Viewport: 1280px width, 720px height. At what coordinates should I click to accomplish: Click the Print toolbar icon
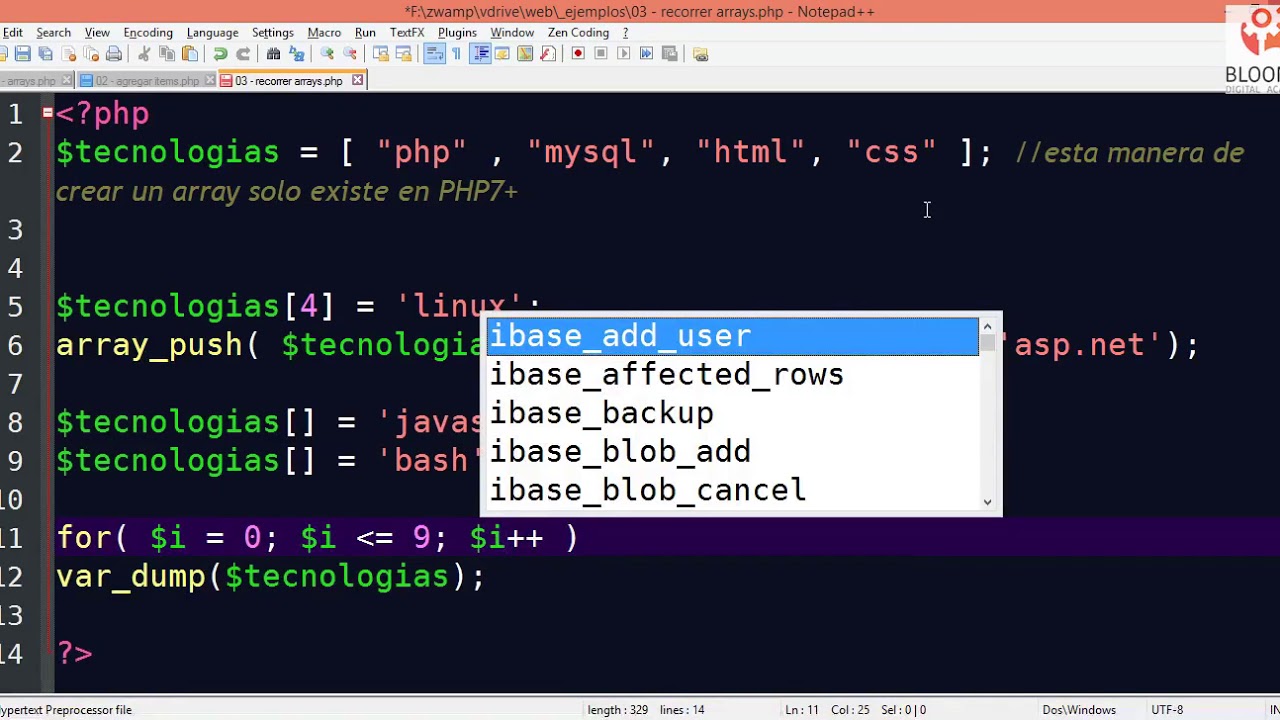click(114, 54)
